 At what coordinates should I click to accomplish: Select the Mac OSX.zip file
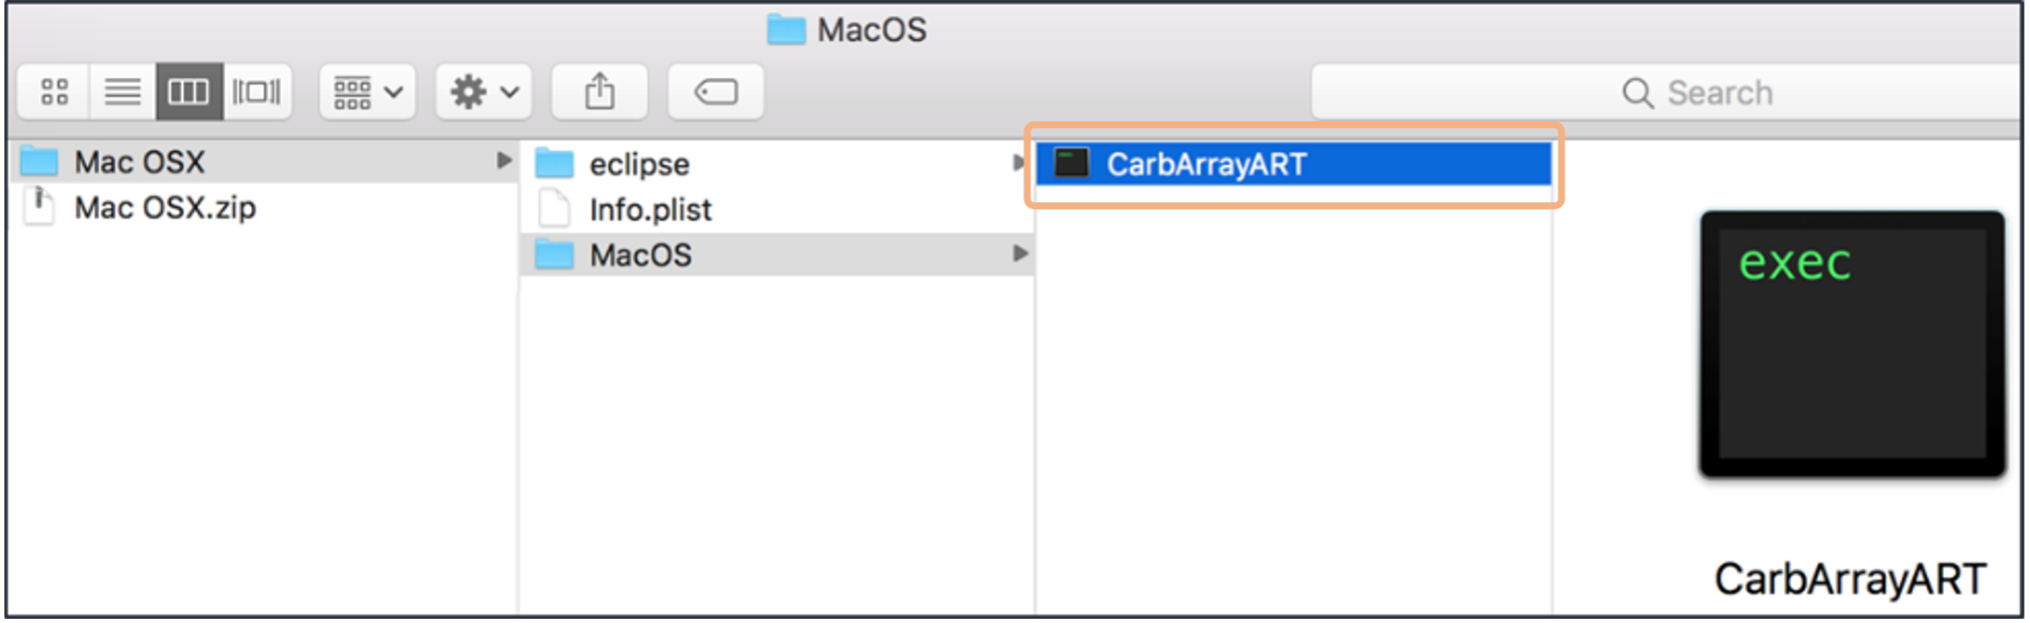tap(264, 207)
